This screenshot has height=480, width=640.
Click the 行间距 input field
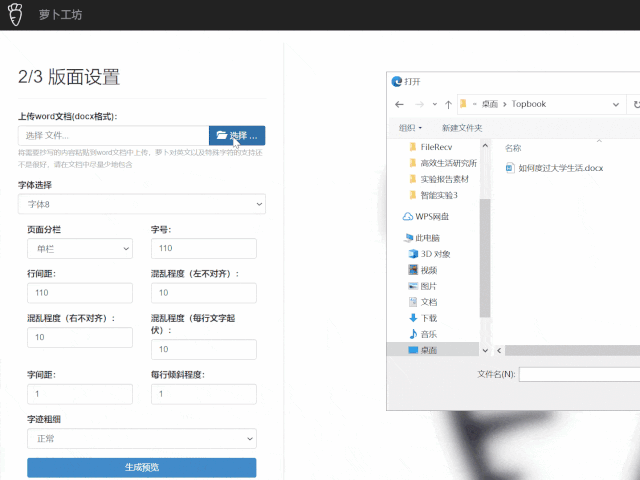click(x=80, y=293)
